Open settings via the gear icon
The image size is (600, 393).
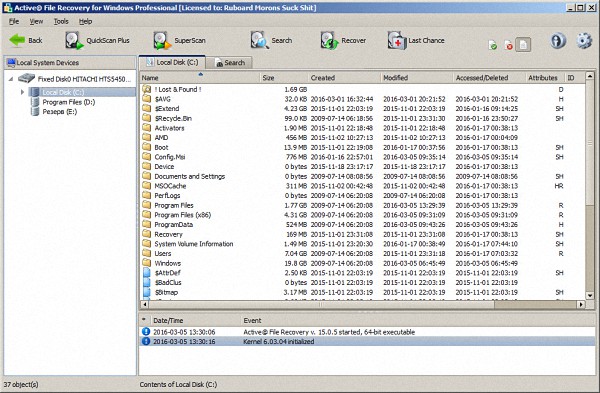[x=584, y=40]
